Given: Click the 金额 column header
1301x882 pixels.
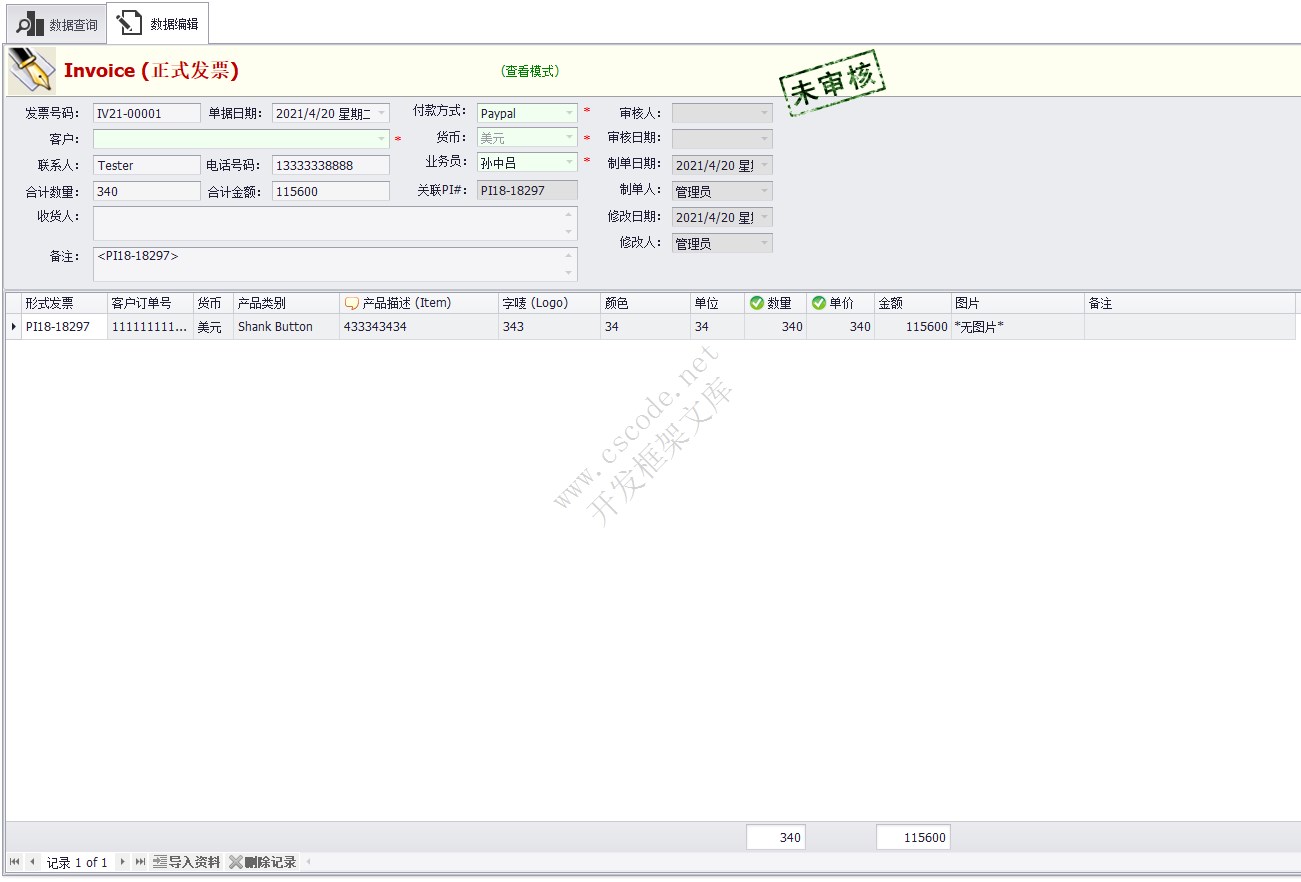Looking at the screenshot, I should (x=912, y=303).
